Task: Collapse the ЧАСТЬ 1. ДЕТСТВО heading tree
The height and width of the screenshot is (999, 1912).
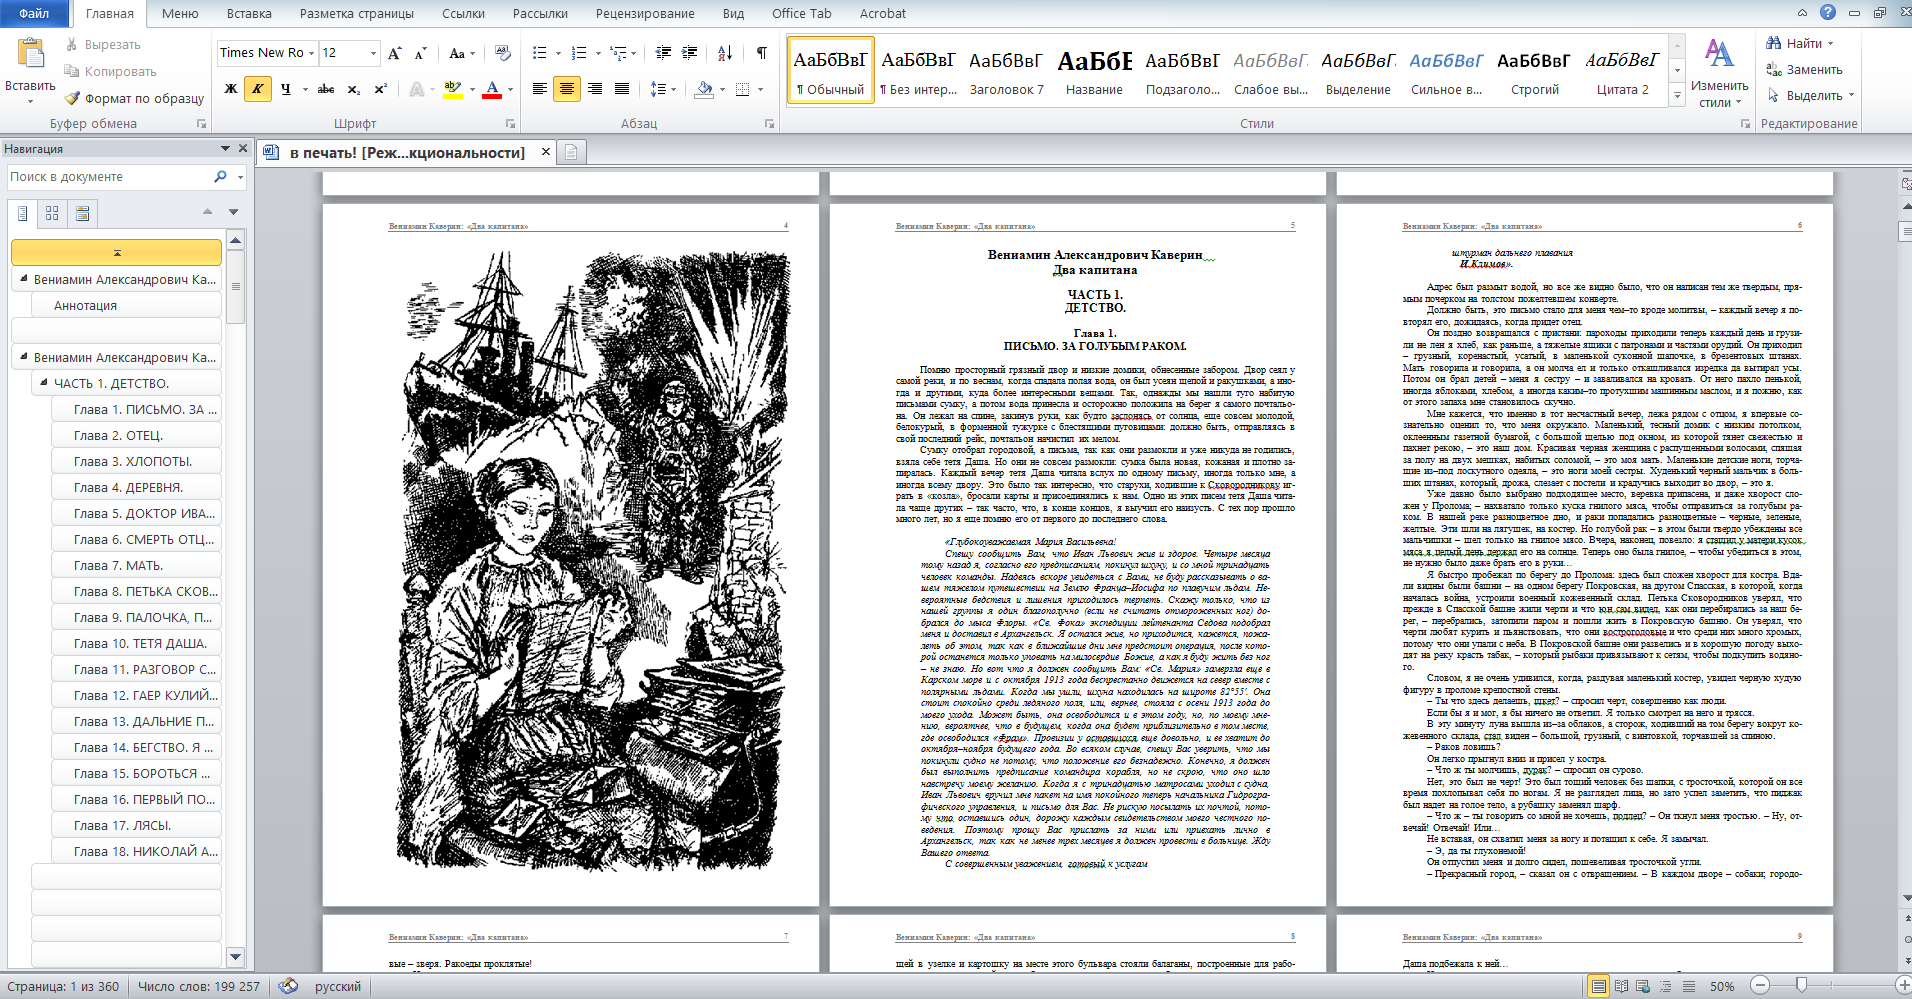Action: pos(44,382)
